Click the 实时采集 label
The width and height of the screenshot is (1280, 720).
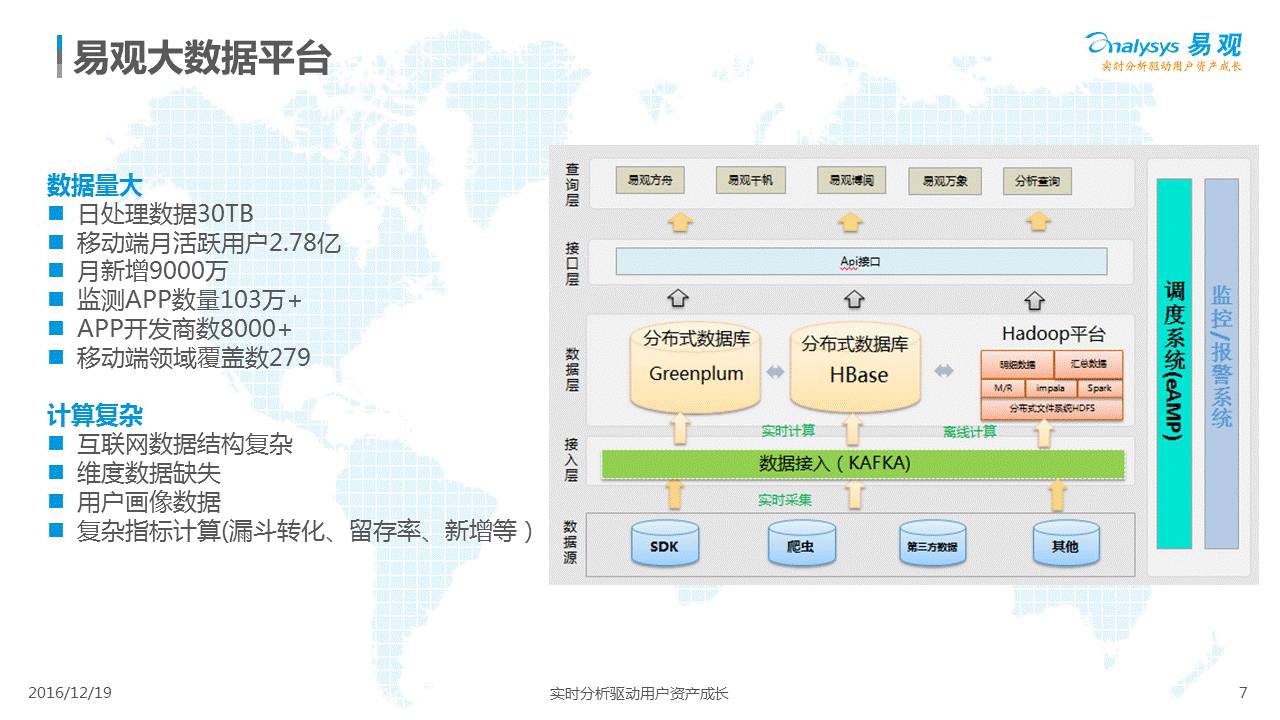(x=785, y=500)
